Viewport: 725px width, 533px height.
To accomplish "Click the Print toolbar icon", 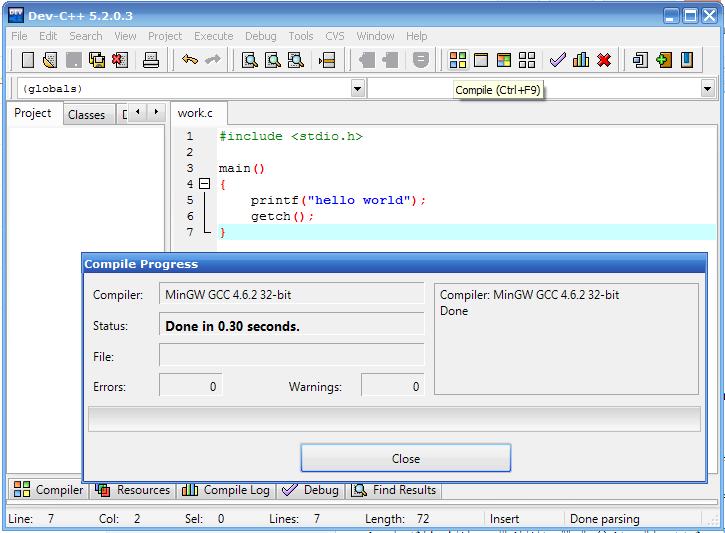I will tap(151, 60).
